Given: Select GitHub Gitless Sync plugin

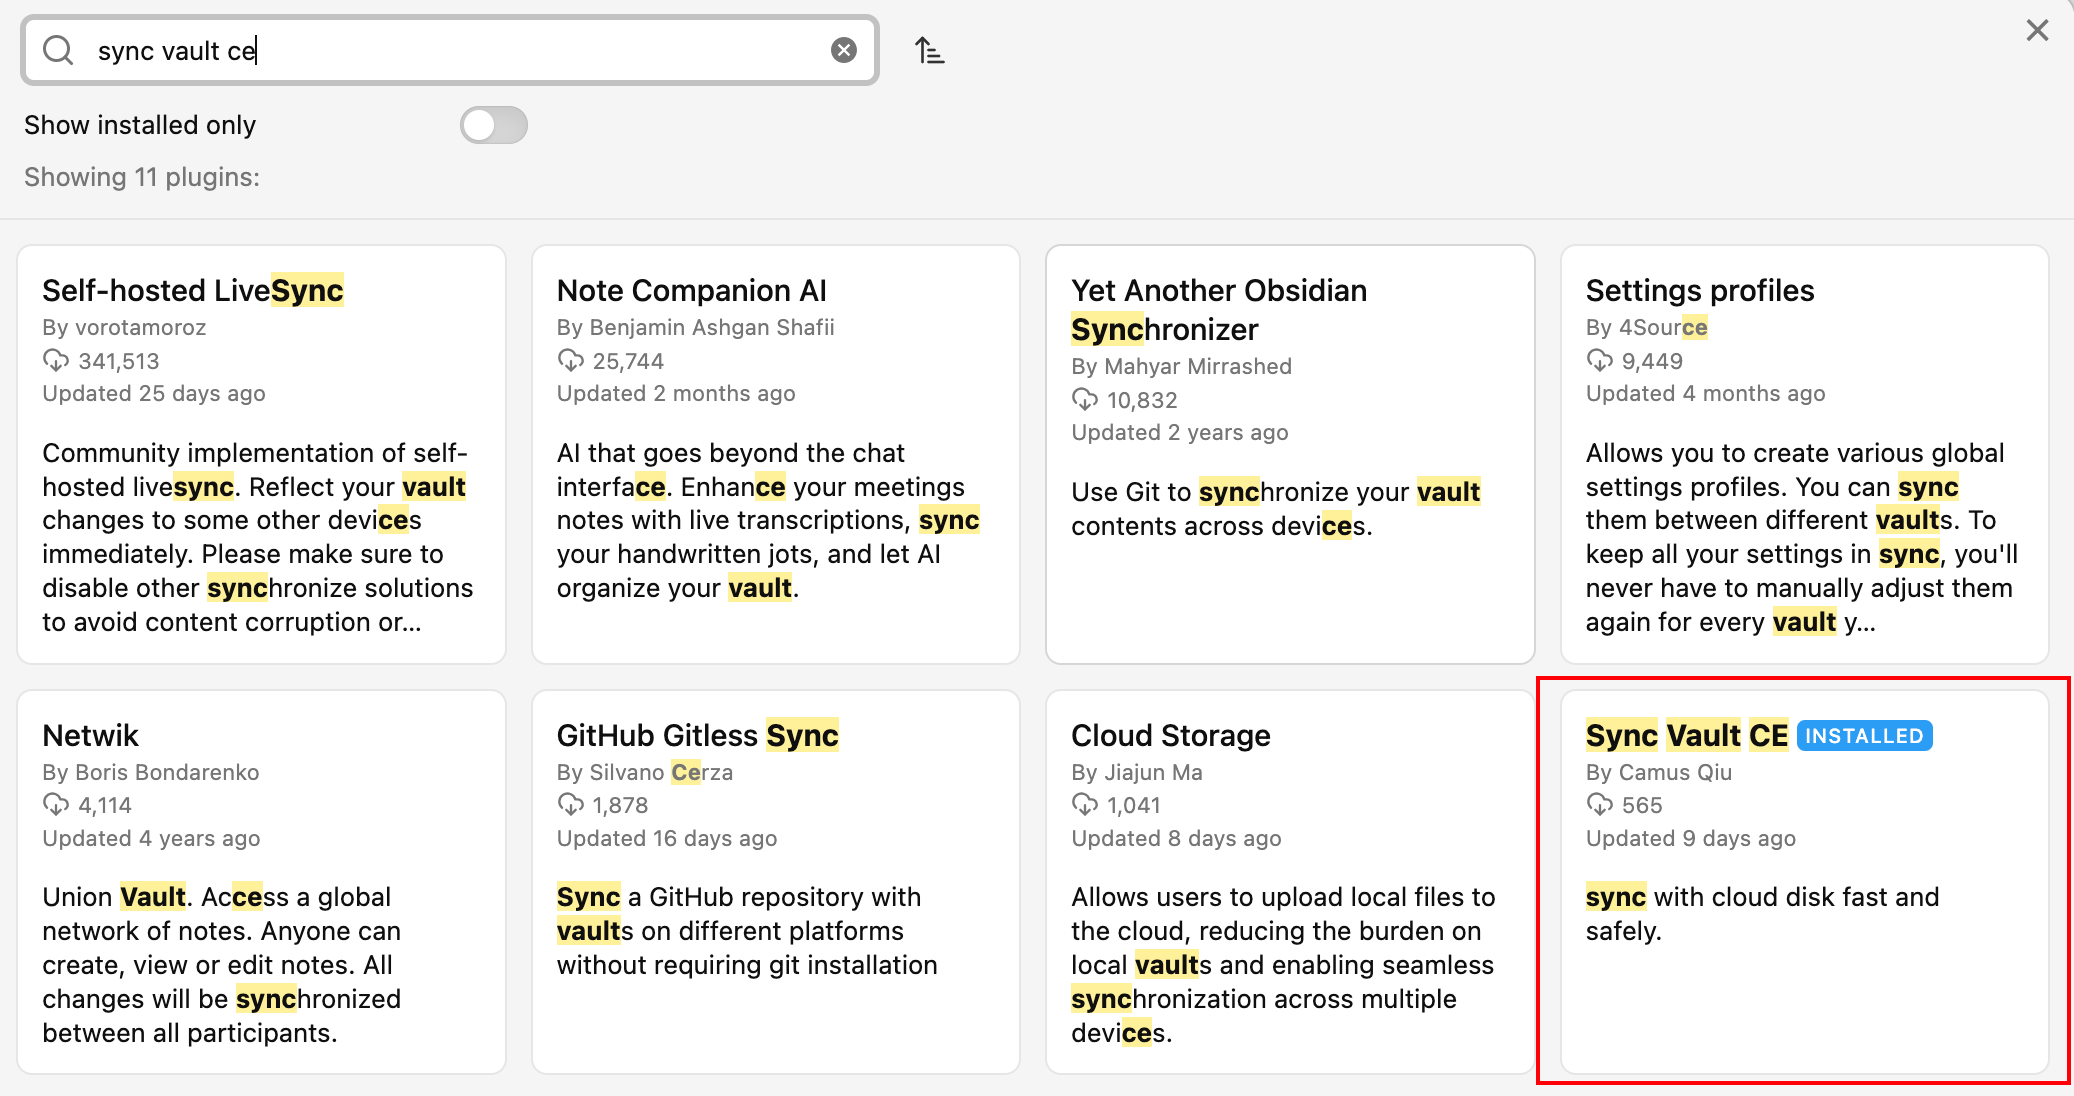Looking at the screenshot, I should pos(775,882).
